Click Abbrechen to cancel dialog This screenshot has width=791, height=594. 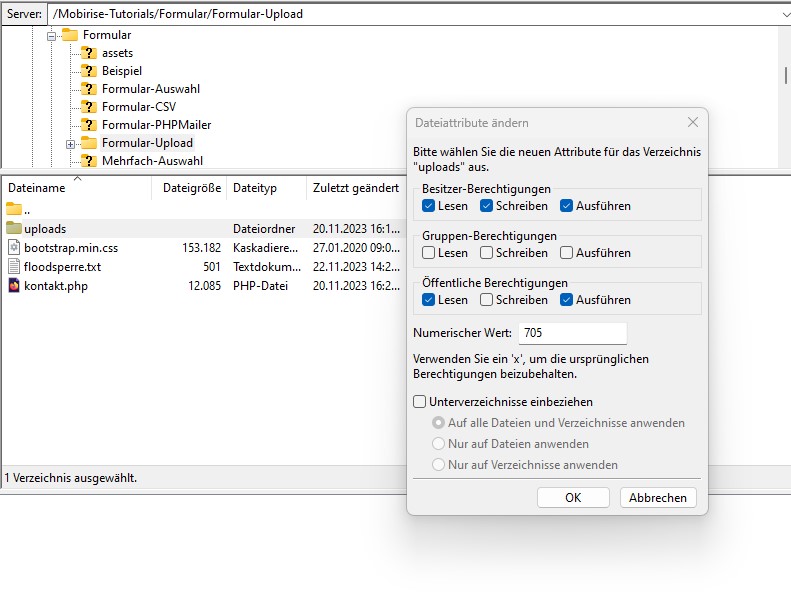tap(658, 498)
